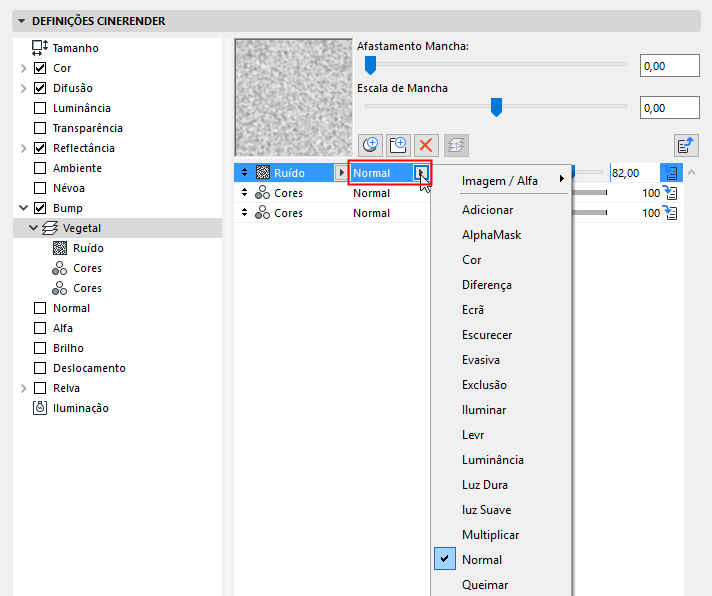
Task: Click the link icon on second Cores row
Action: point(670,212)
